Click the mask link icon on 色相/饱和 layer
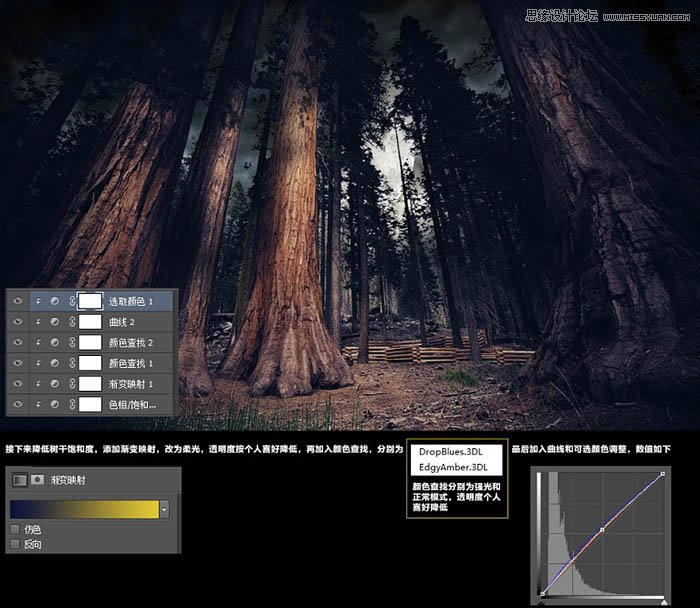 (x=72, y=404)
